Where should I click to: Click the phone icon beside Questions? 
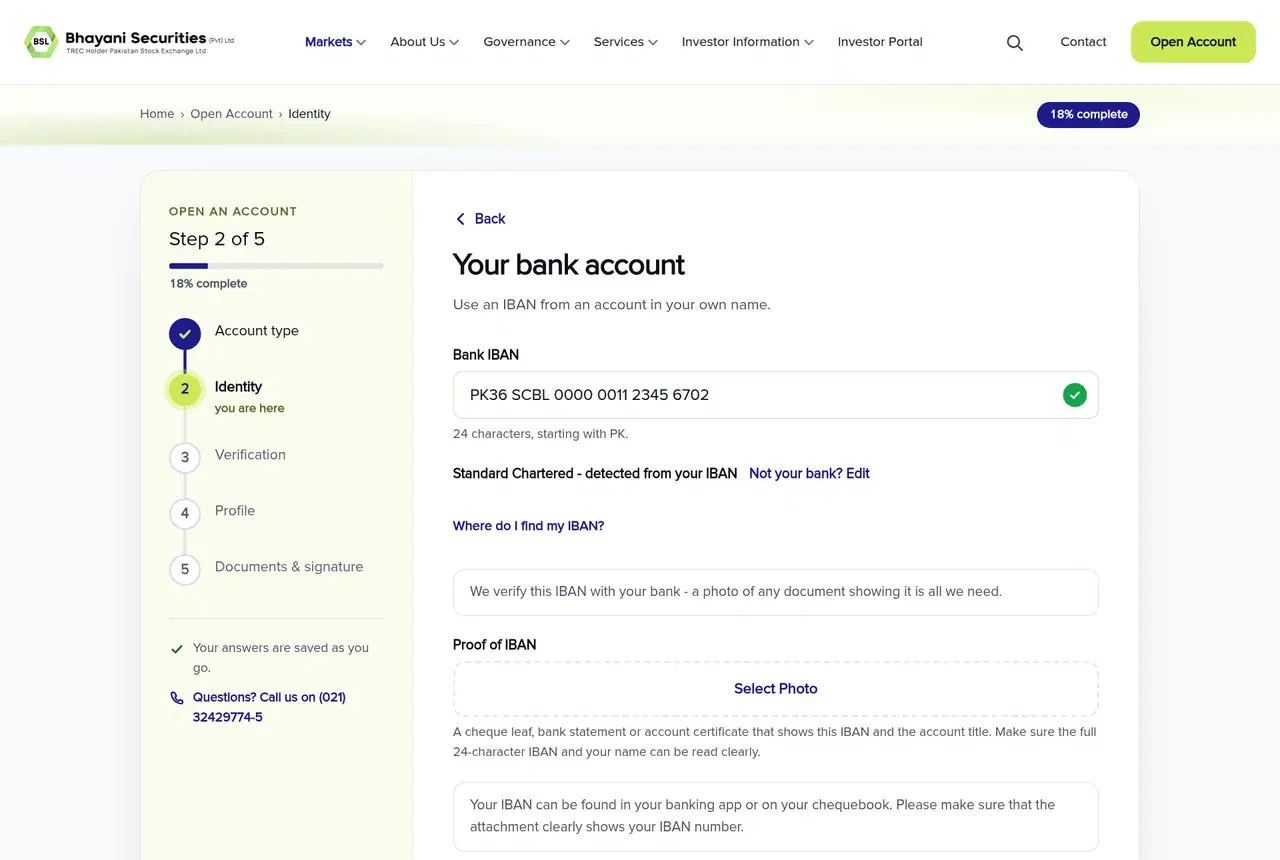click(x=177, y=698)
